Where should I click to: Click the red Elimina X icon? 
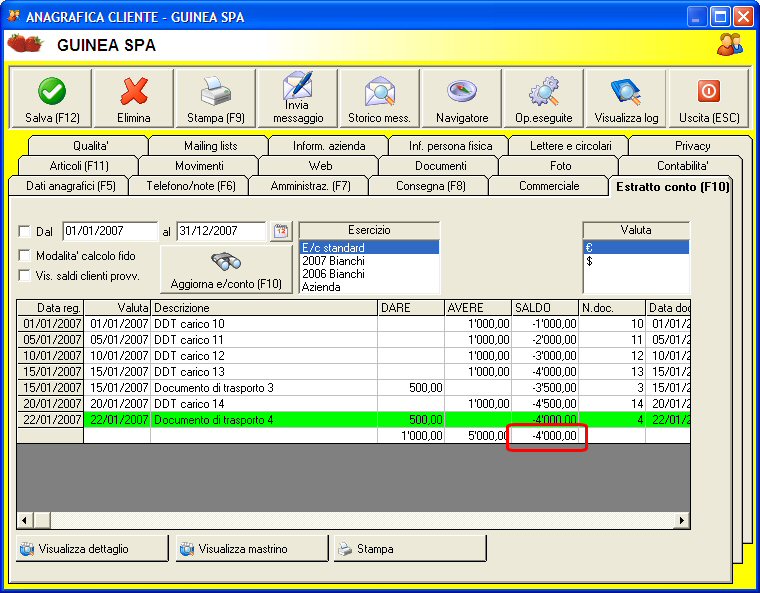(x=134, y=91)
